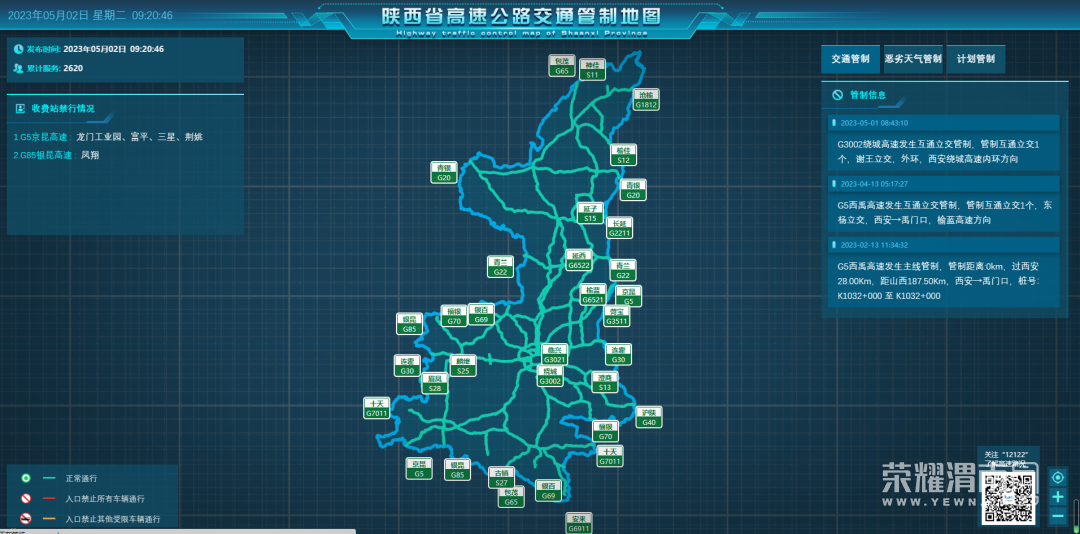Click the 京昆 G5 shield at southwest corner
Viewport: 1080px width, 534px height.
tap(419, 469)
